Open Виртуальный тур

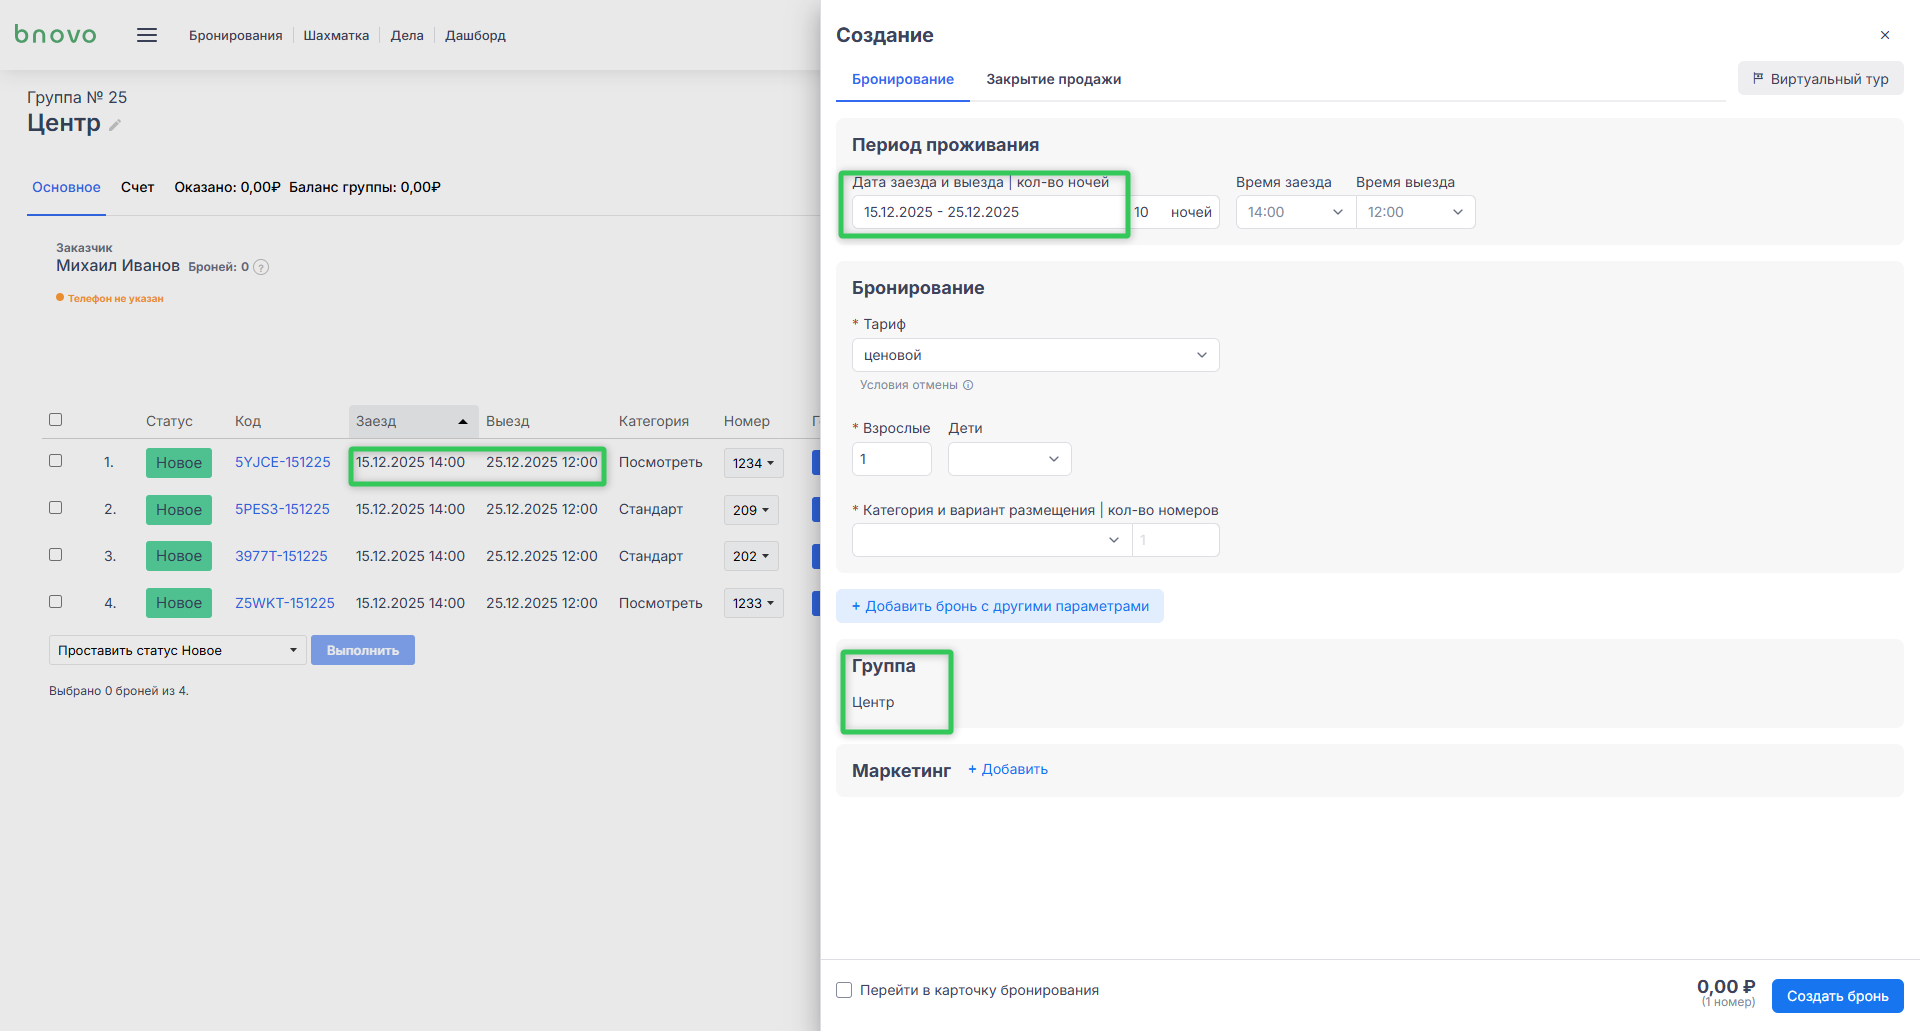coord(1820,79)
